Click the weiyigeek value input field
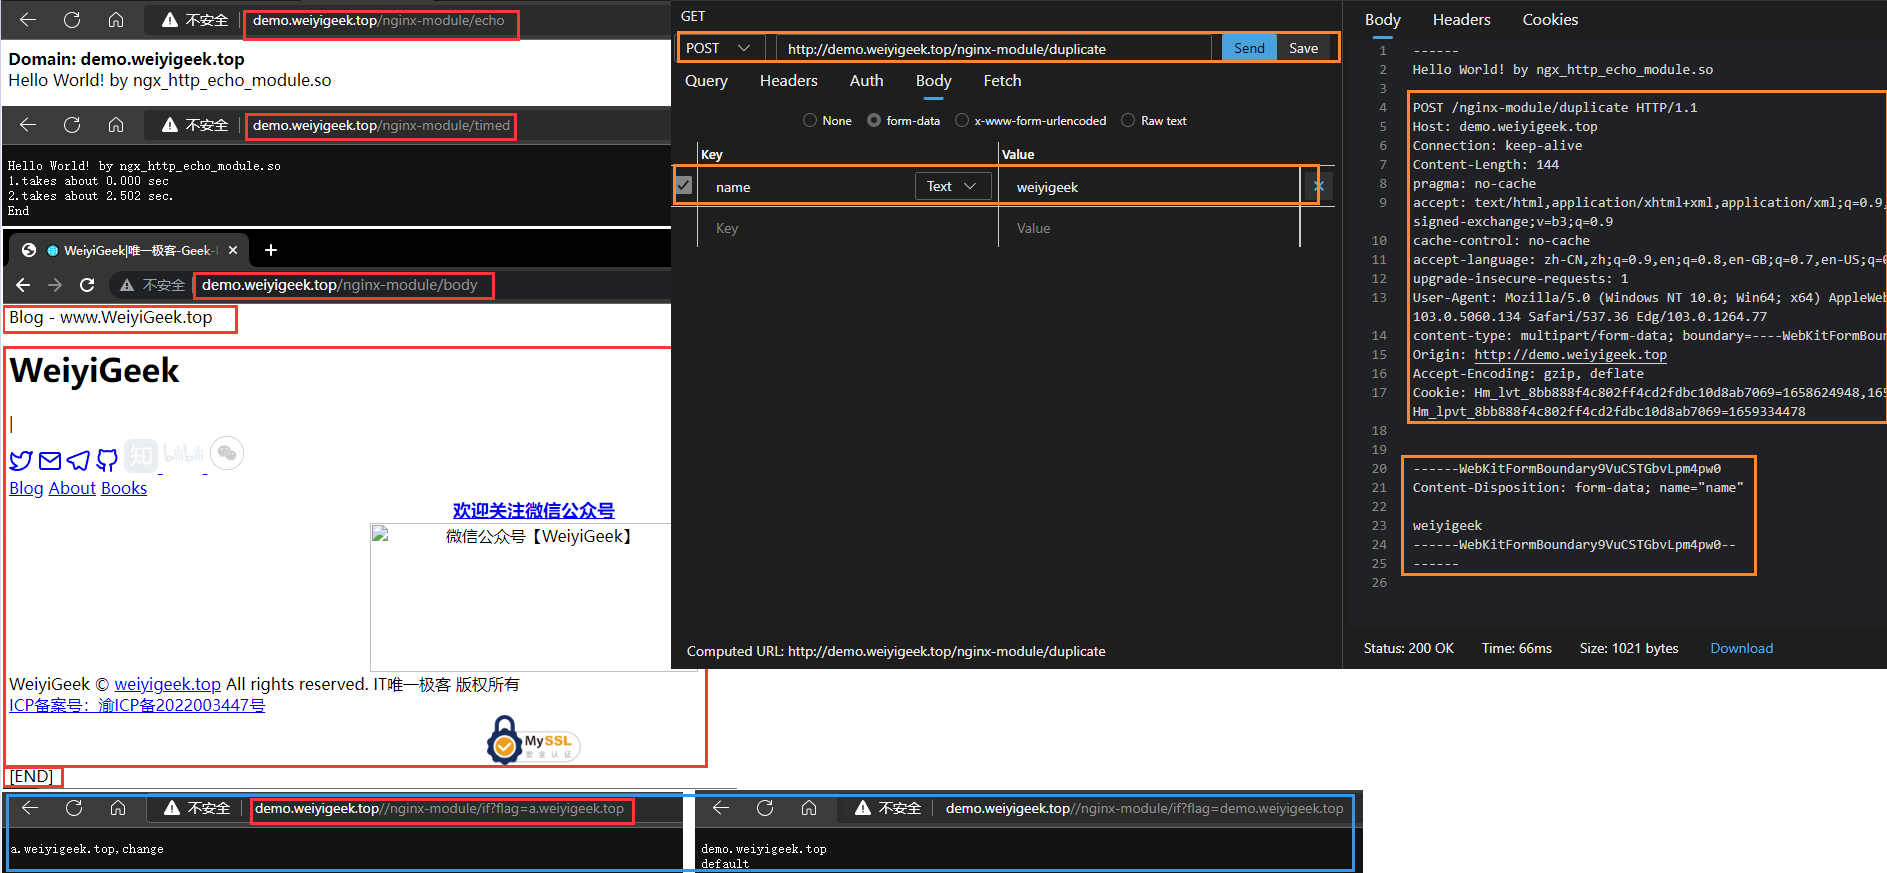The width and height of the screenshot is (1887, 873). [x=1150, y=186]
